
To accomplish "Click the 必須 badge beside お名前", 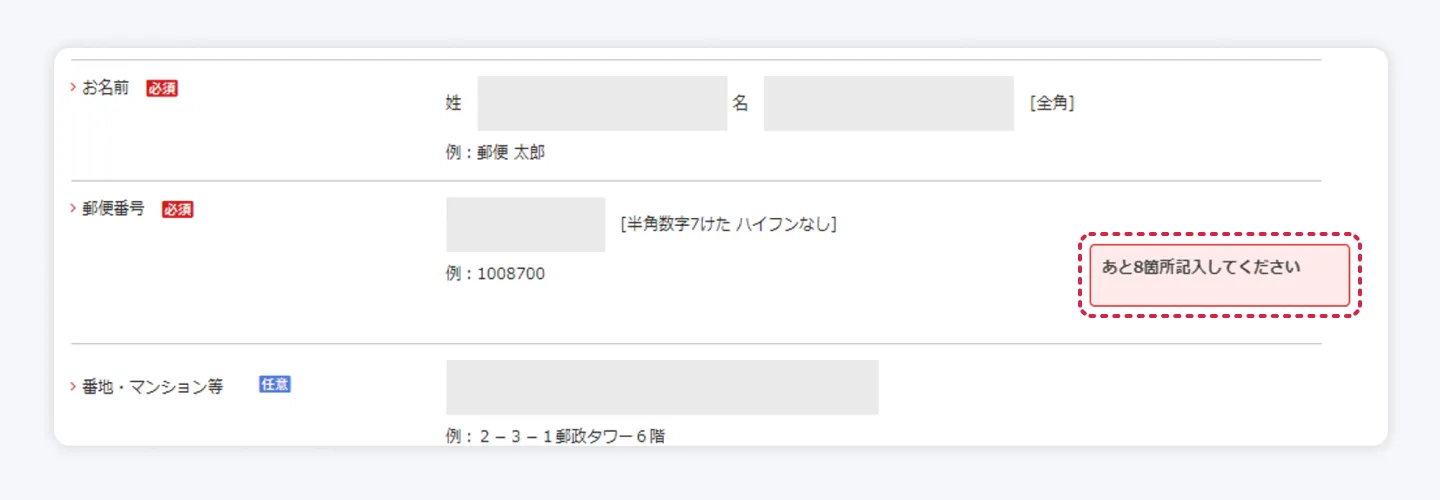I will tap(162, 88).
